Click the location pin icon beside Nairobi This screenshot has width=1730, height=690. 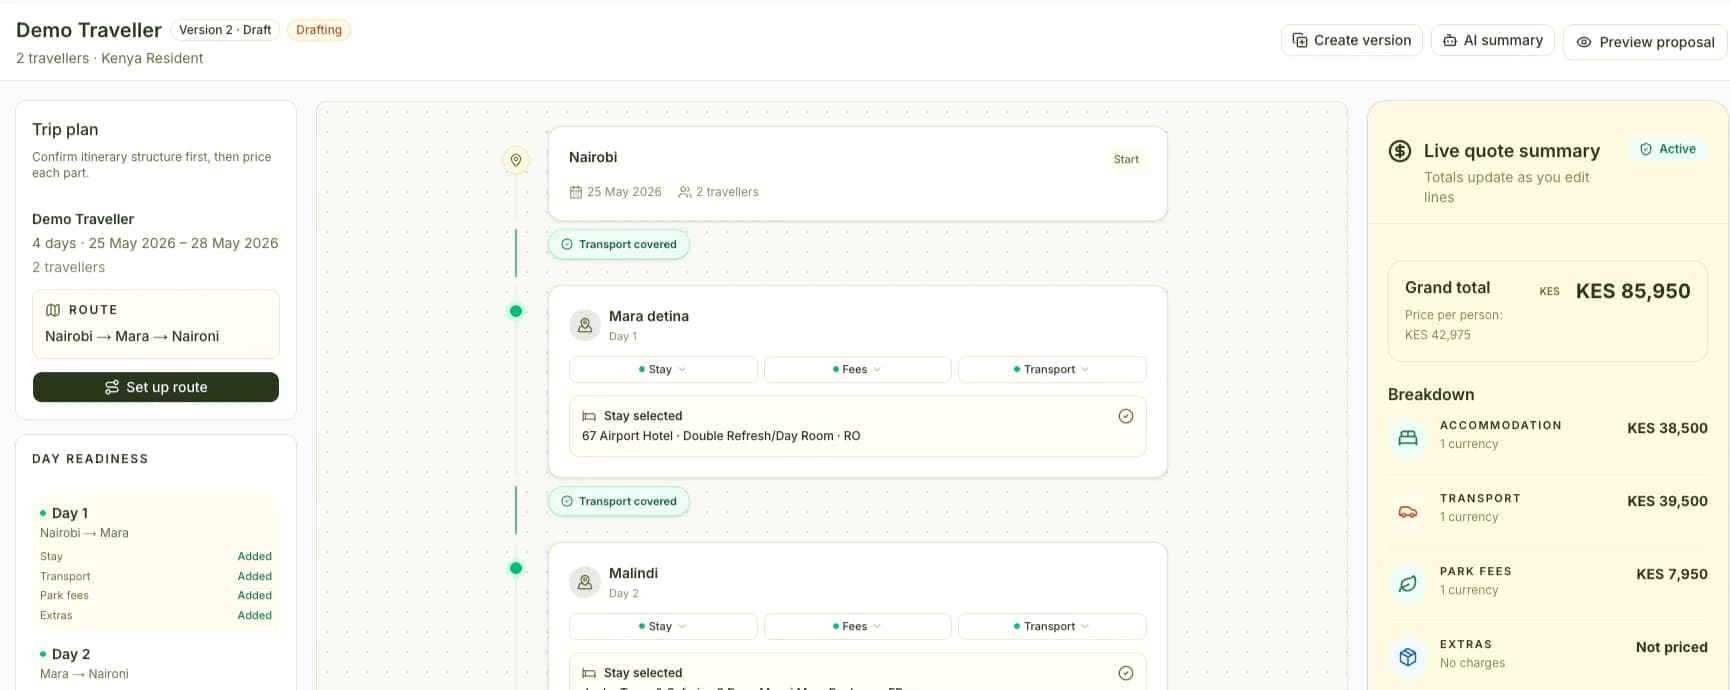tap(516, 160)
